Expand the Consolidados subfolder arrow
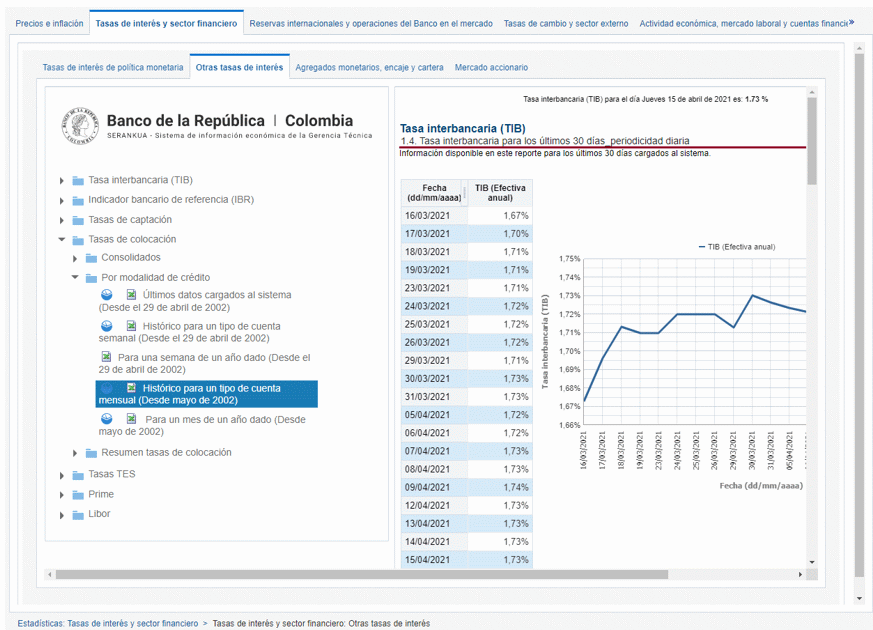 (75, 259)
